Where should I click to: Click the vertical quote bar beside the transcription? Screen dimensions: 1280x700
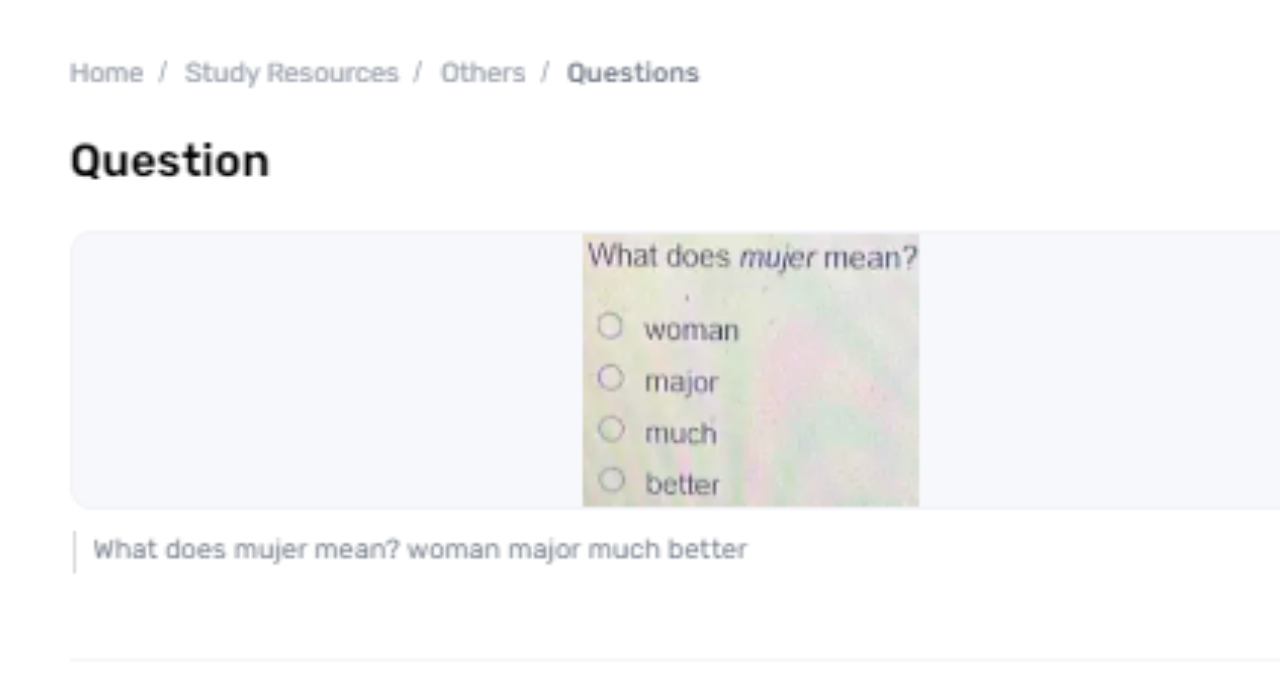coord(74,551)
